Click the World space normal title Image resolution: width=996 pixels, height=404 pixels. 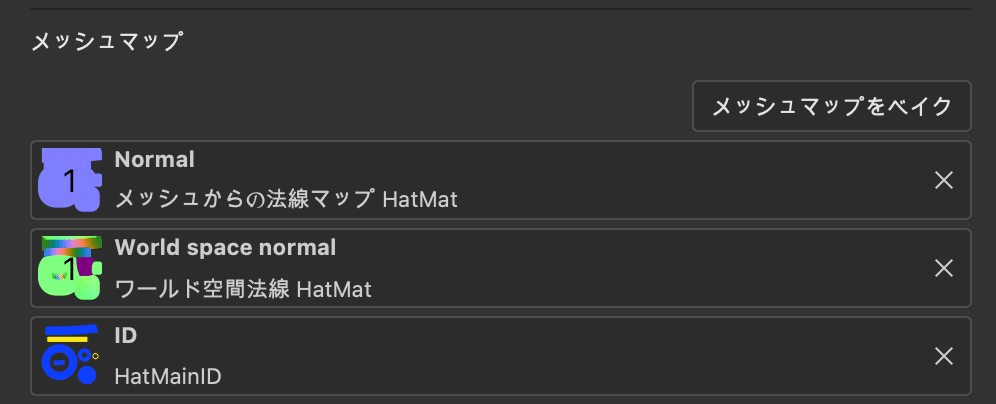tap(225, 247)
